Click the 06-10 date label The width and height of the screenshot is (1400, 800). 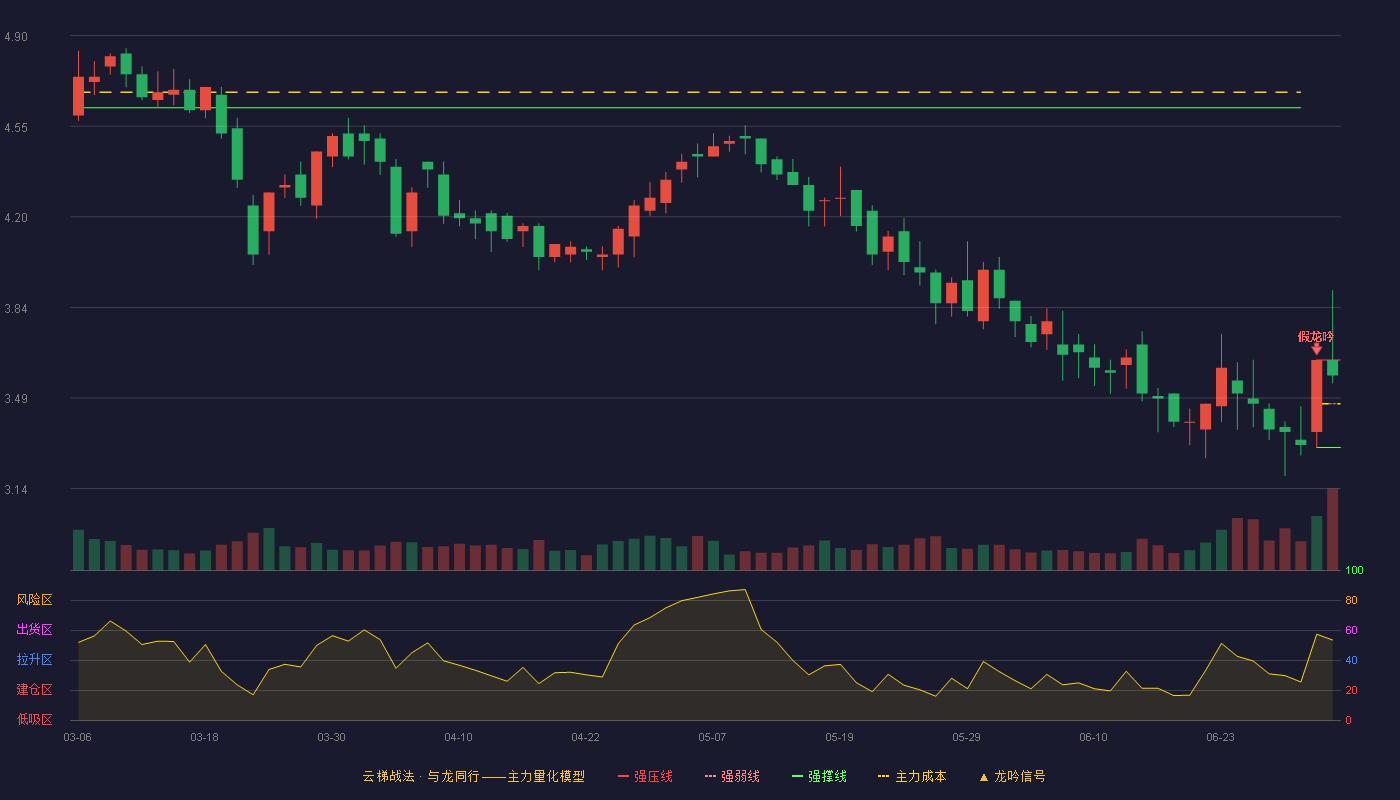1093,737
